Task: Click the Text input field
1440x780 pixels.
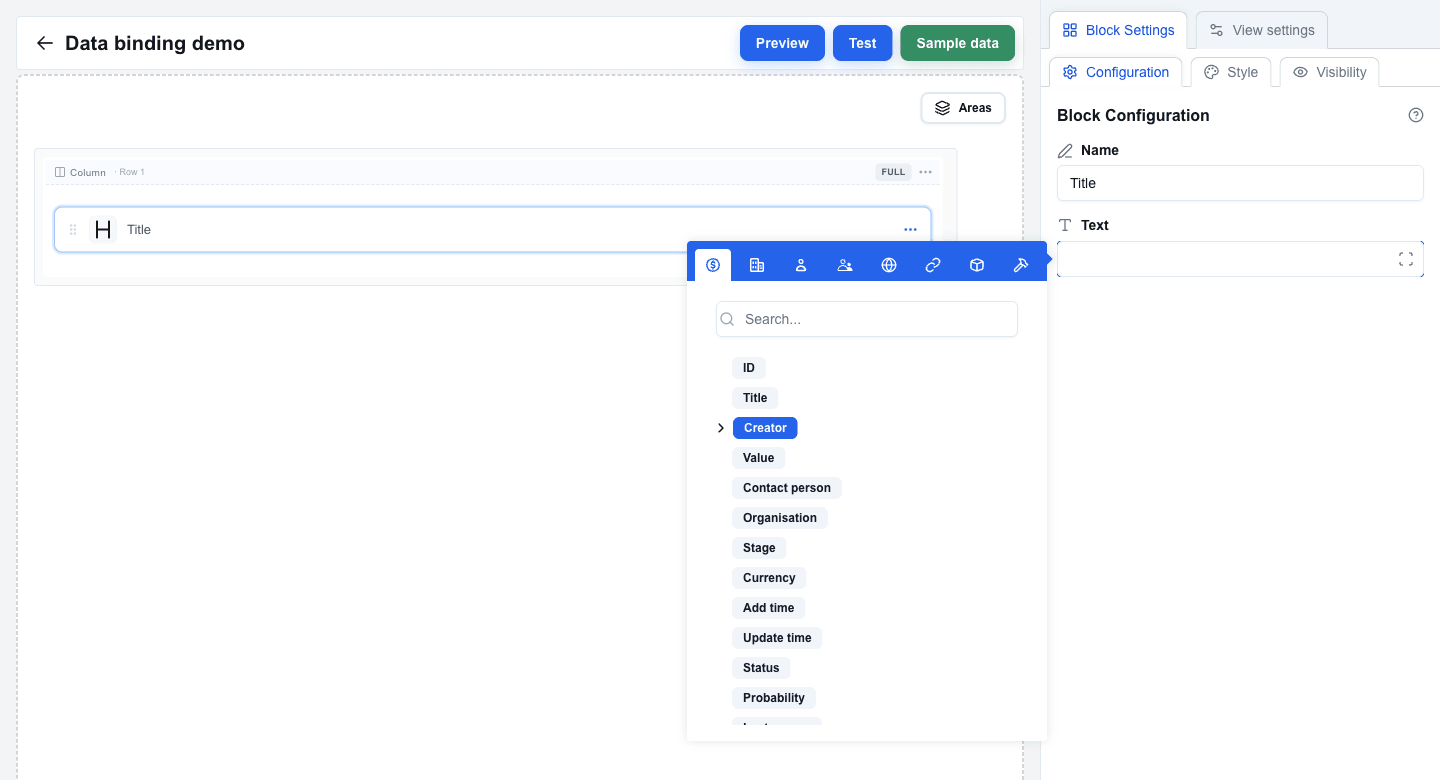Action: pos(1240,259)
